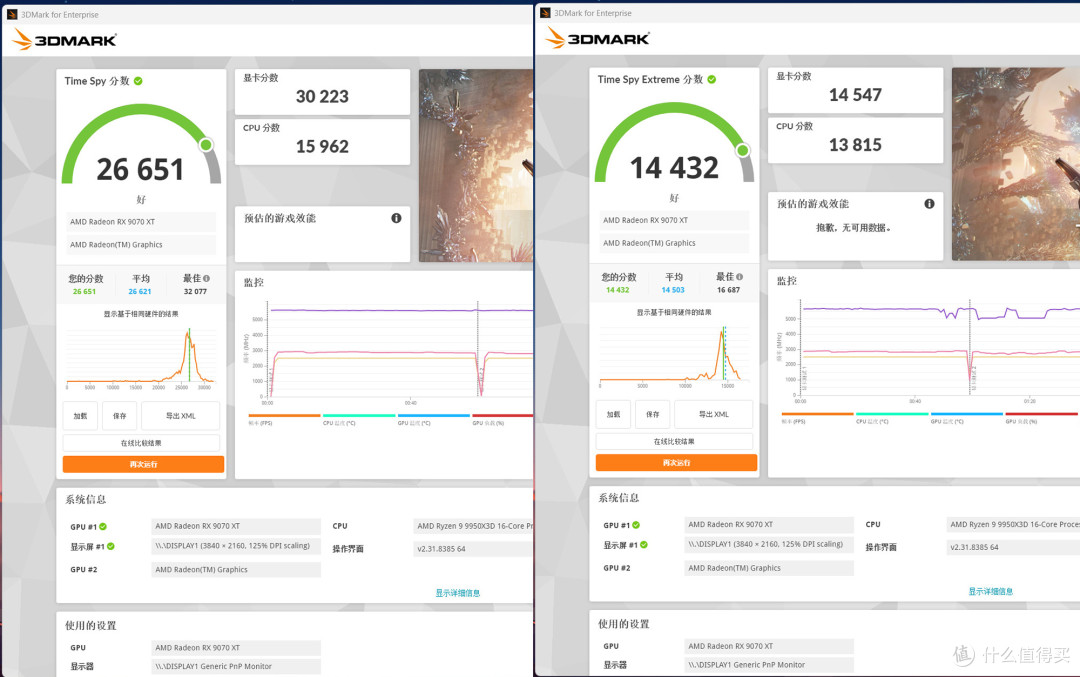Toggle blue GPU 温度 legend in Time Spy Extreme monitor
1080x677 pixels.
click(966, 418)
